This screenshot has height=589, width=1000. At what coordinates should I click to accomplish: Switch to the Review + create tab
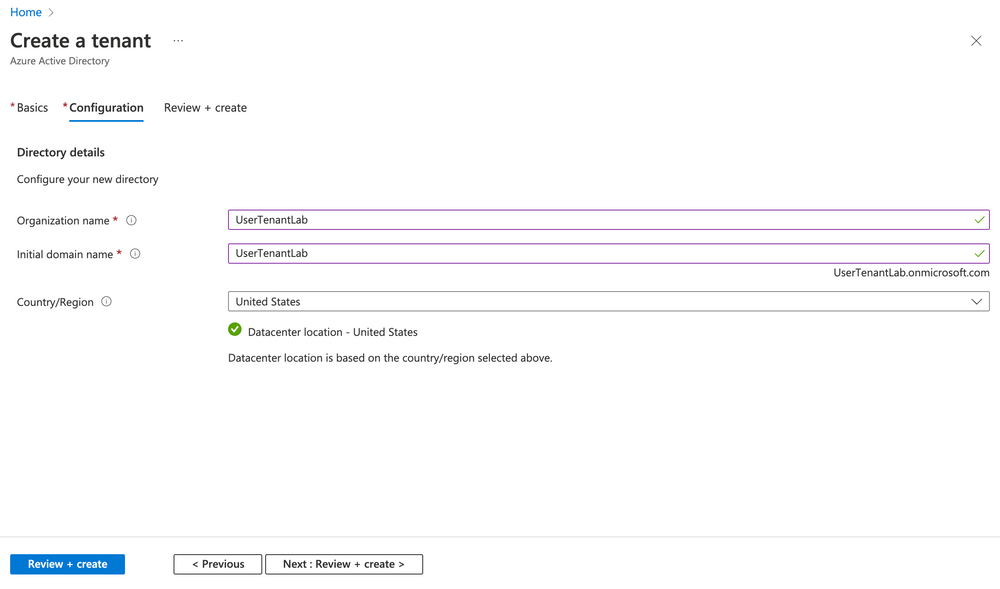[x=205, y=107]
